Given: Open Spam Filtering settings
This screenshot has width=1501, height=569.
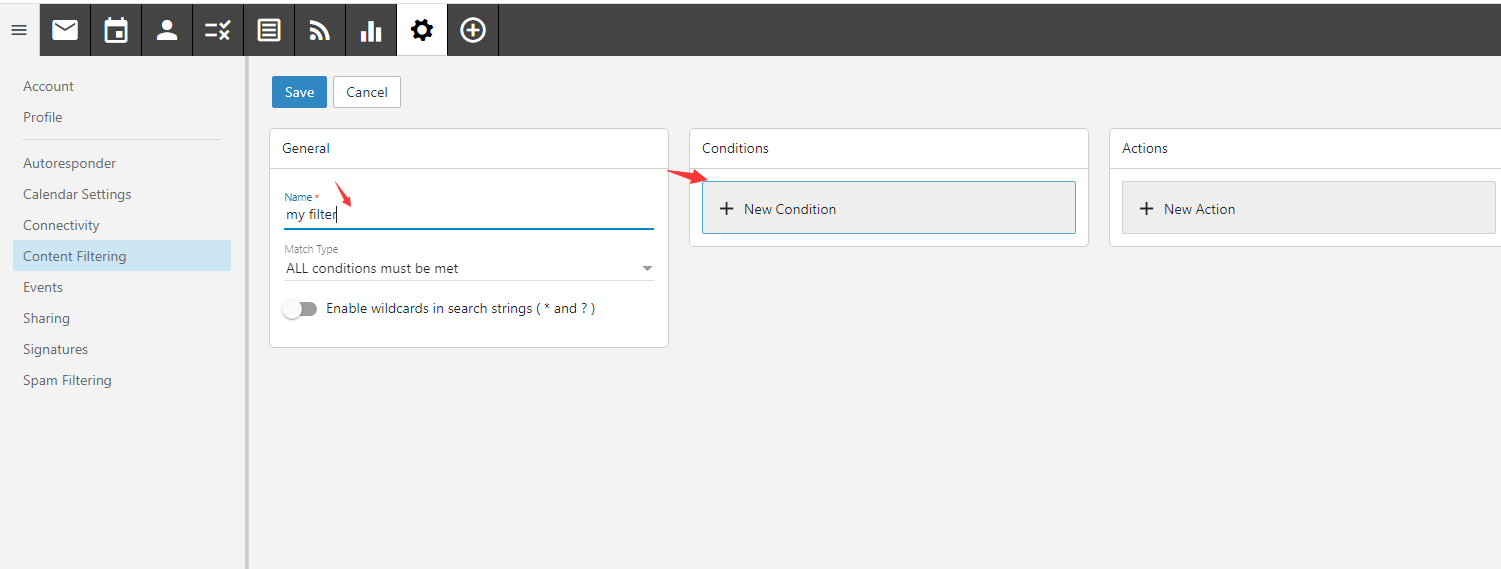Looking at the screenshot, I should coord(67,380).
